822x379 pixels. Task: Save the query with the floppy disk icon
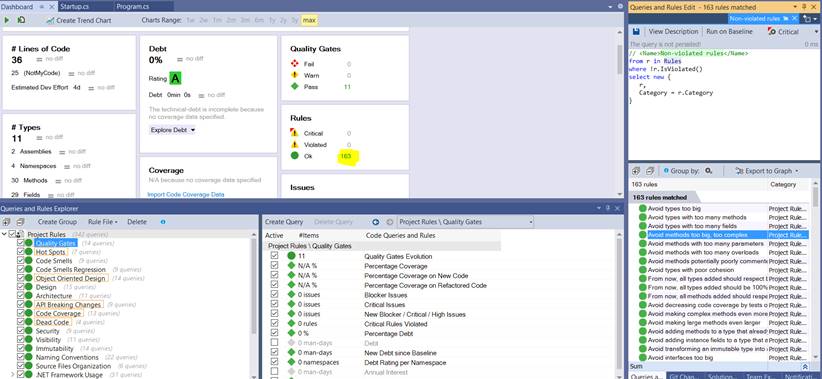[636, 31]
